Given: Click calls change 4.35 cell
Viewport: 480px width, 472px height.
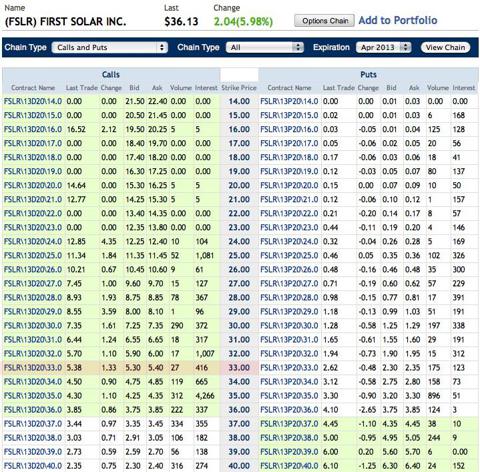Looking at the screenshot, I should (109, 241).
